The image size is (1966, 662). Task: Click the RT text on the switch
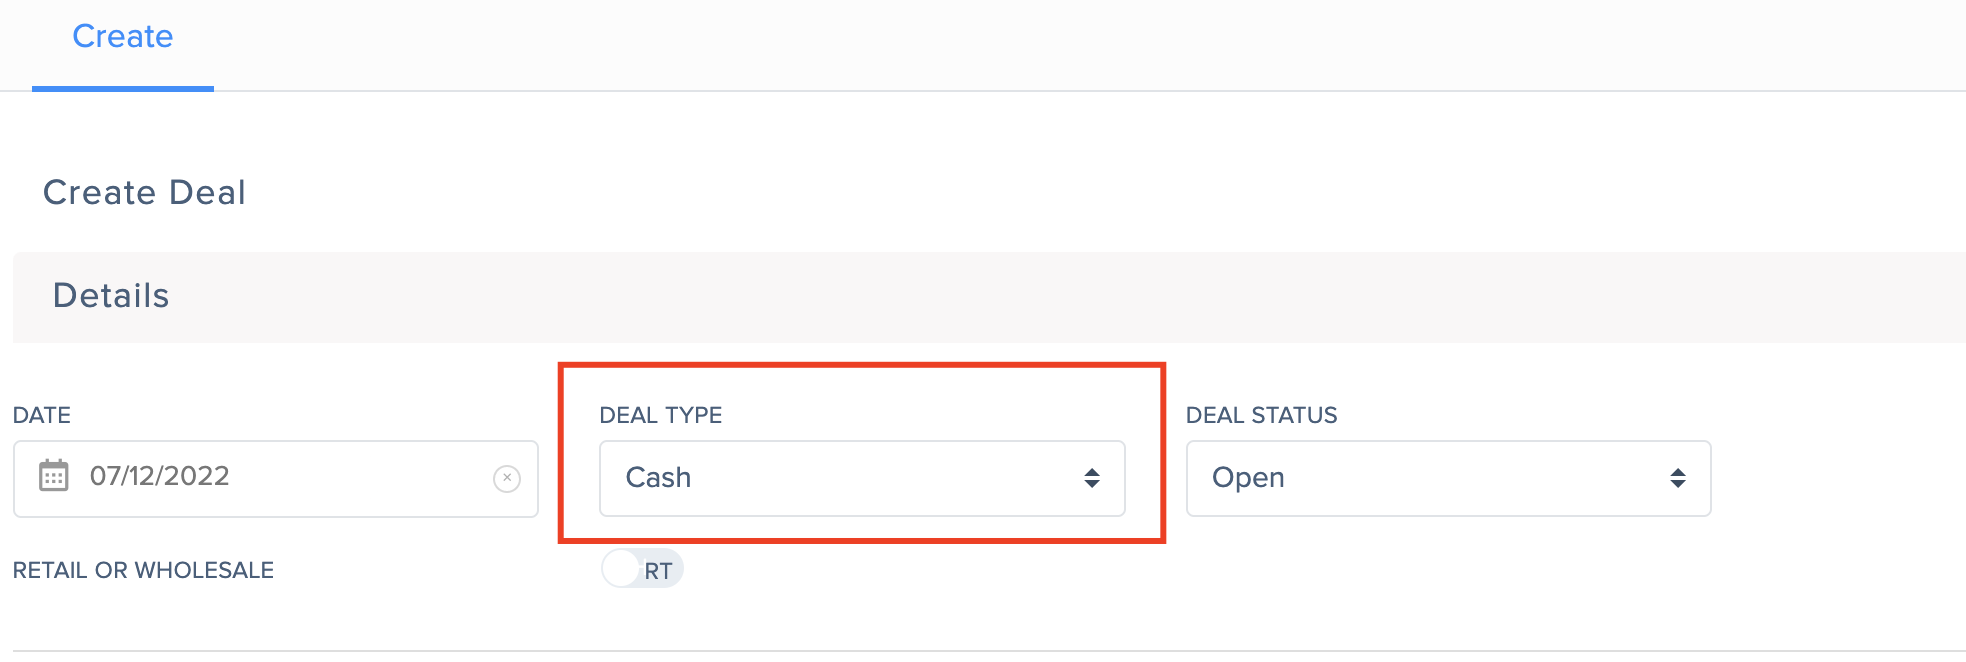tap(658, 571)
